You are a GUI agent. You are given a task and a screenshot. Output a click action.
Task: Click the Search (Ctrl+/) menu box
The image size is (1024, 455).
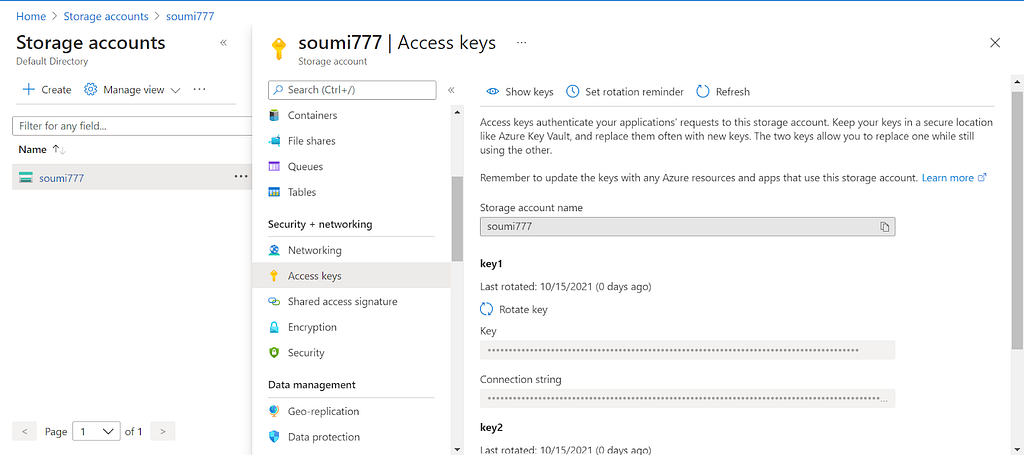[352, 90]
